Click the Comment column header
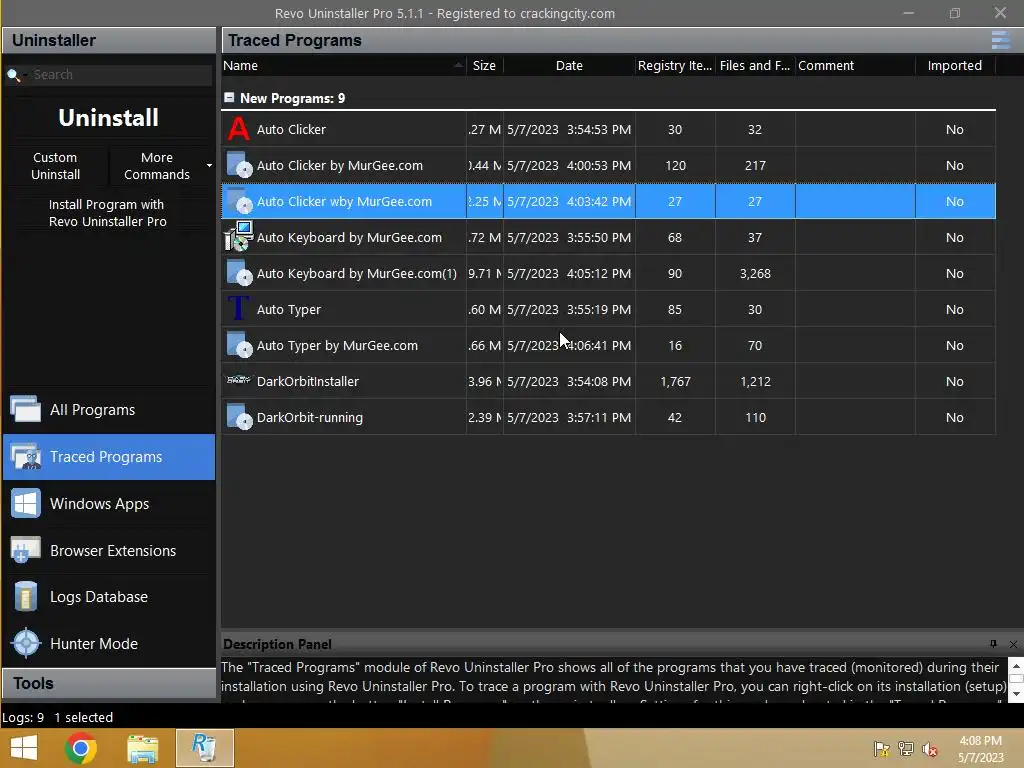 coord(855,65)
